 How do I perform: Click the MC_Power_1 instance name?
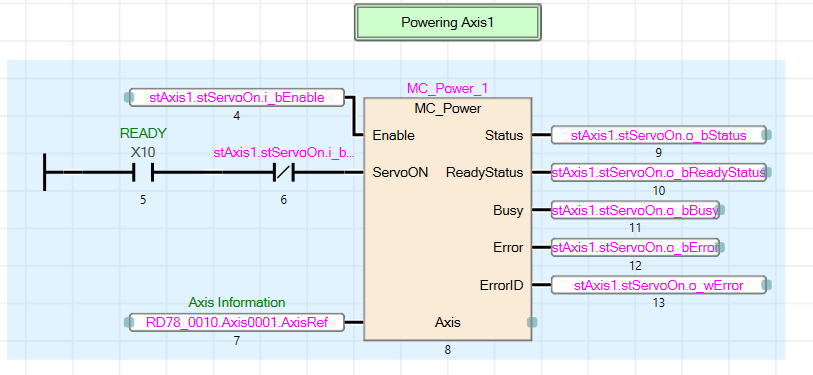(447, 89)
